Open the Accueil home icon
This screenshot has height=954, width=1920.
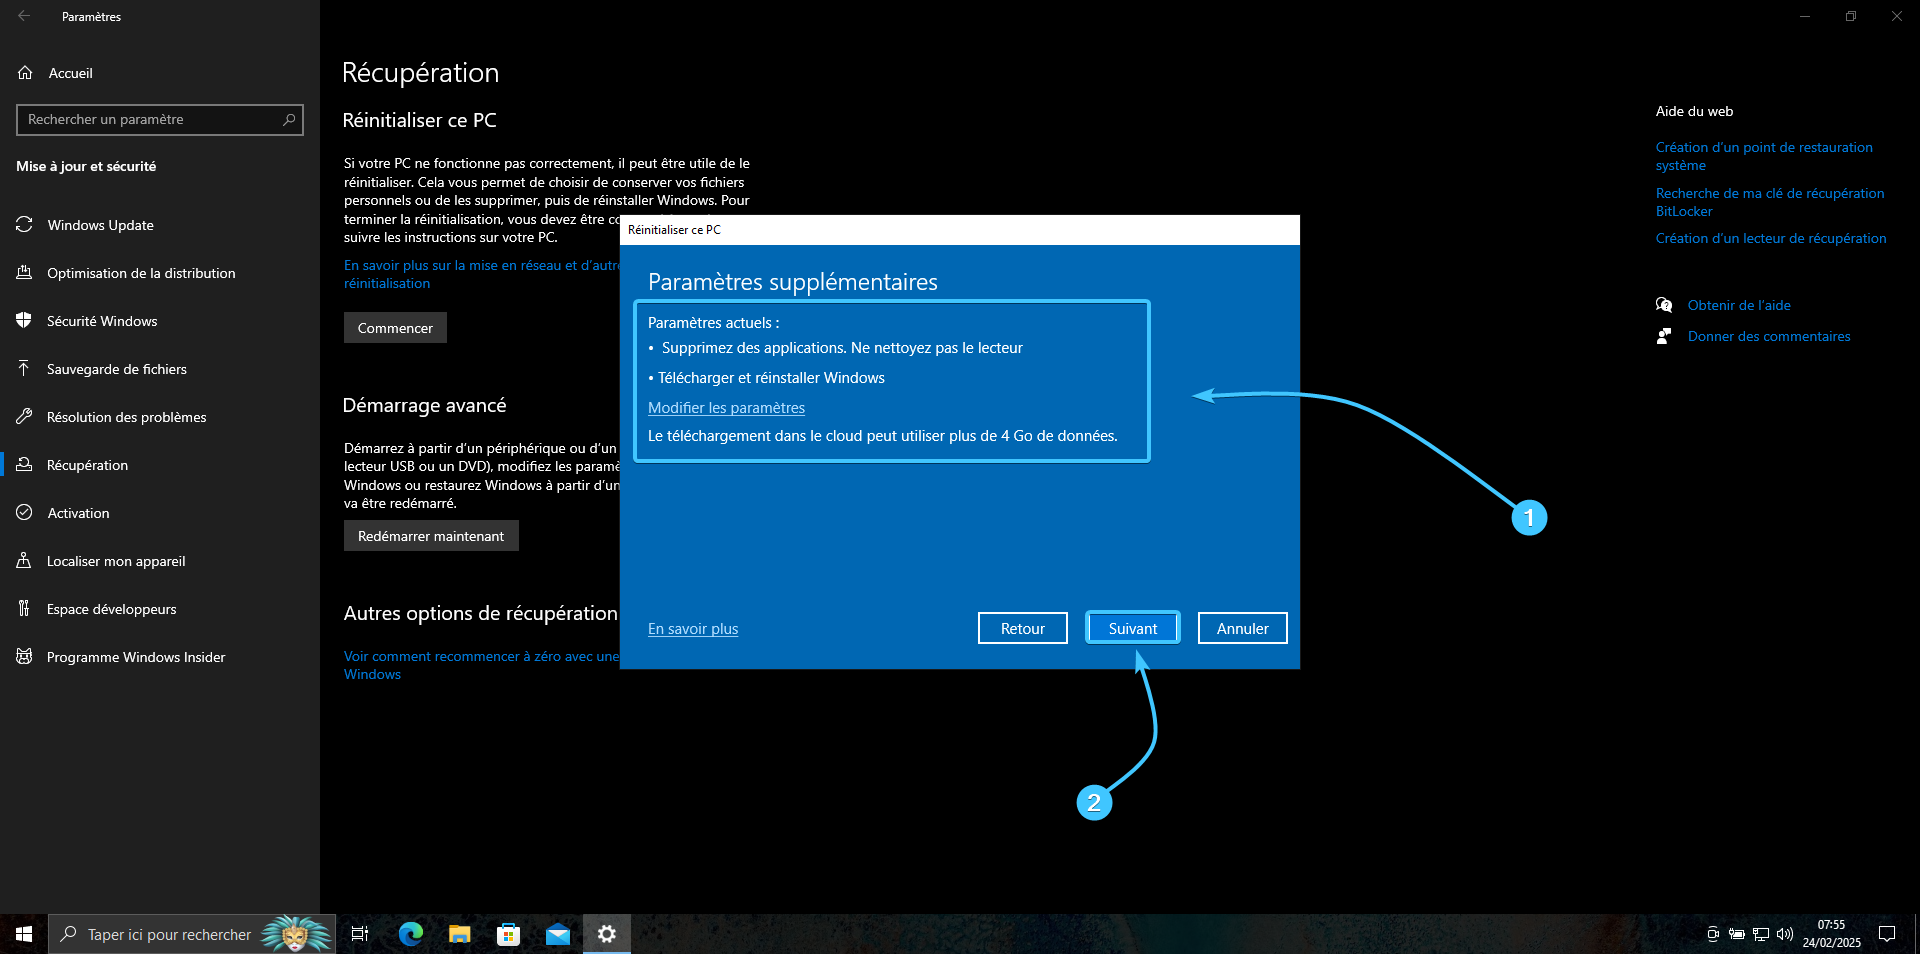(x=26, y=73)
